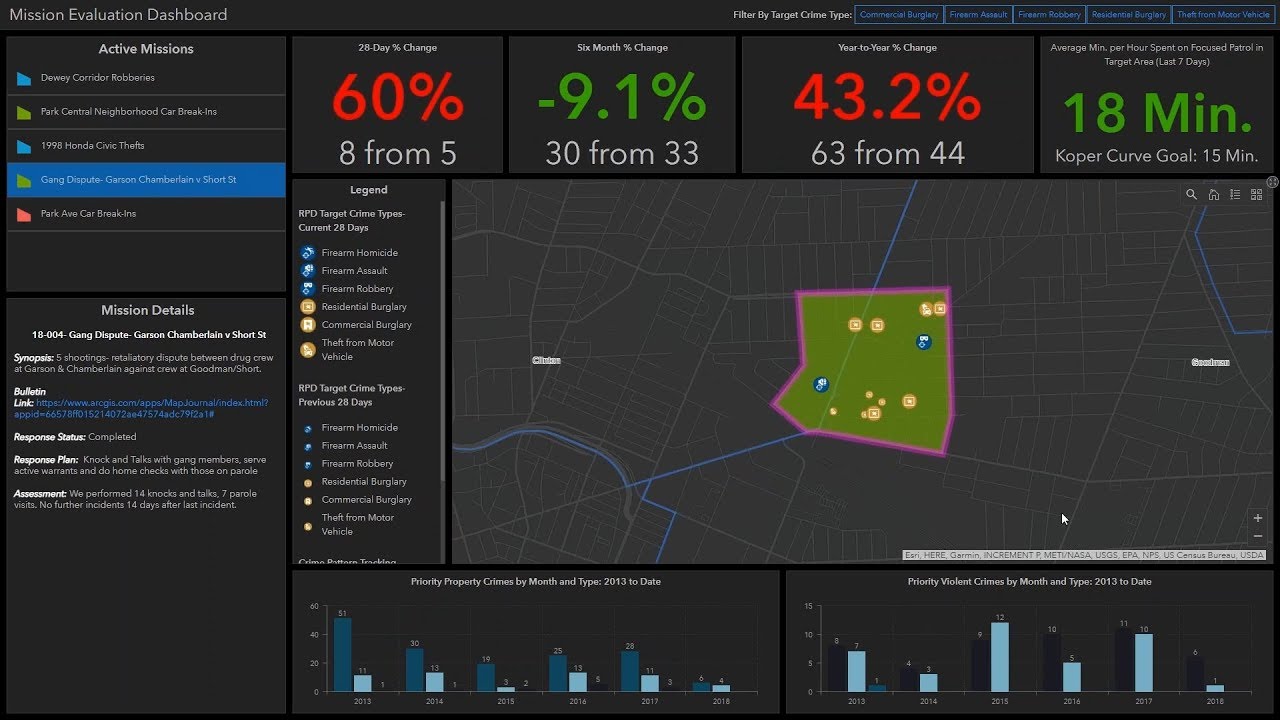Click the Firearm Robbery marker on the map
This screenshot has height=720, width=1280.
pos(924,342)
